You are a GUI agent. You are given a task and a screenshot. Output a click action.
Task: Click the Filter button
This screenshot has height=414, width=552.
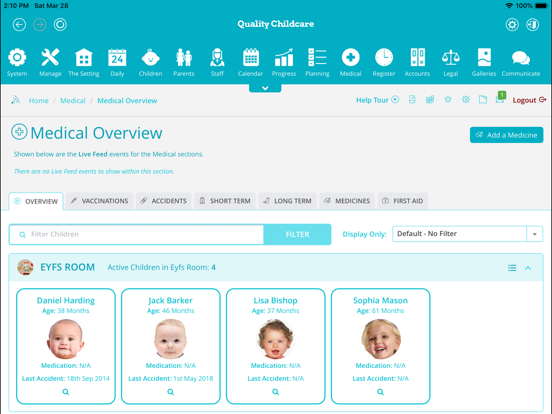point(297,234)
